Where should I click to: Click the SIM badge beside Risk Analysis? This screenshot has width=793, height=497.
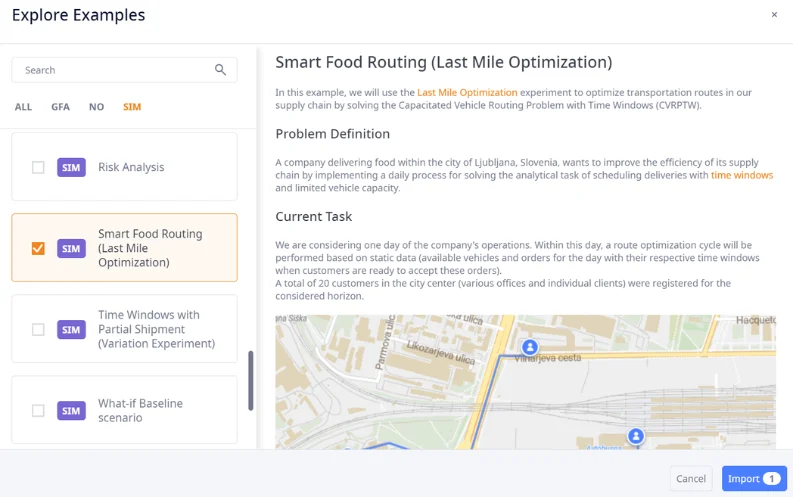point(71,167)
